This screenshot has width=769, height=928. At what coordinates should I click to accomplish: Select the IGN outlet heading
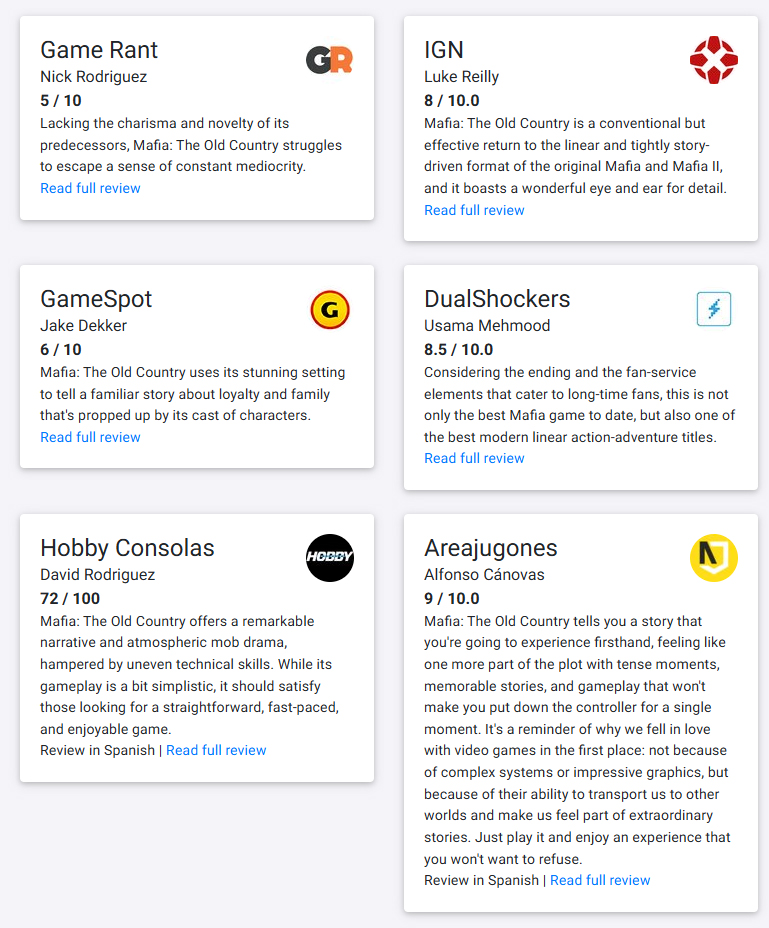pyautogui.click(x=444, y=50)
